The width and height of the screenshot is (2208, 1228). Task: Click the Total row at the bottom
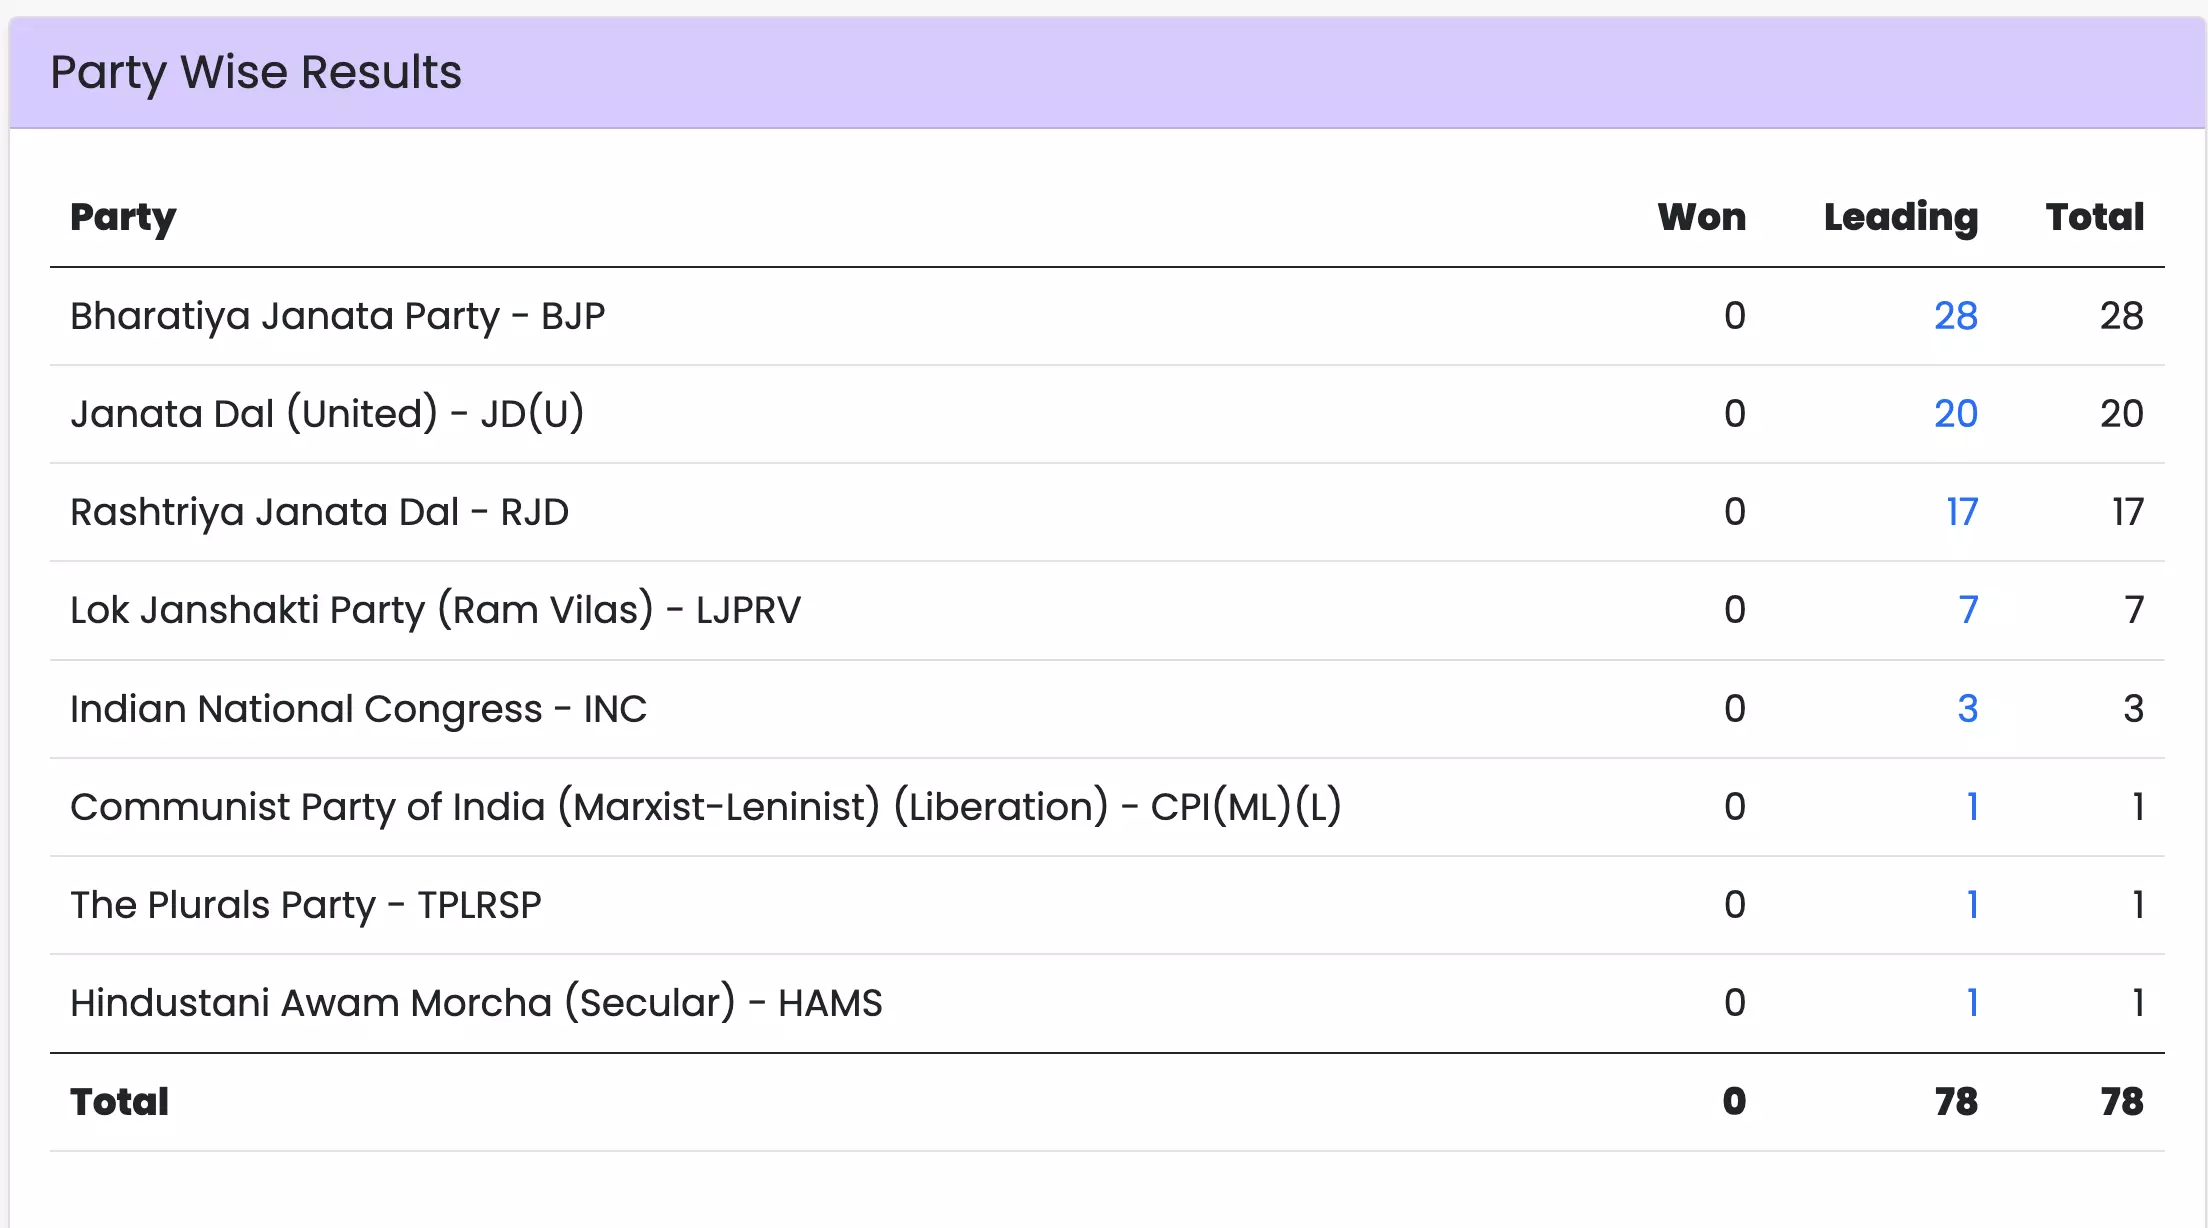coord(119,1101)
